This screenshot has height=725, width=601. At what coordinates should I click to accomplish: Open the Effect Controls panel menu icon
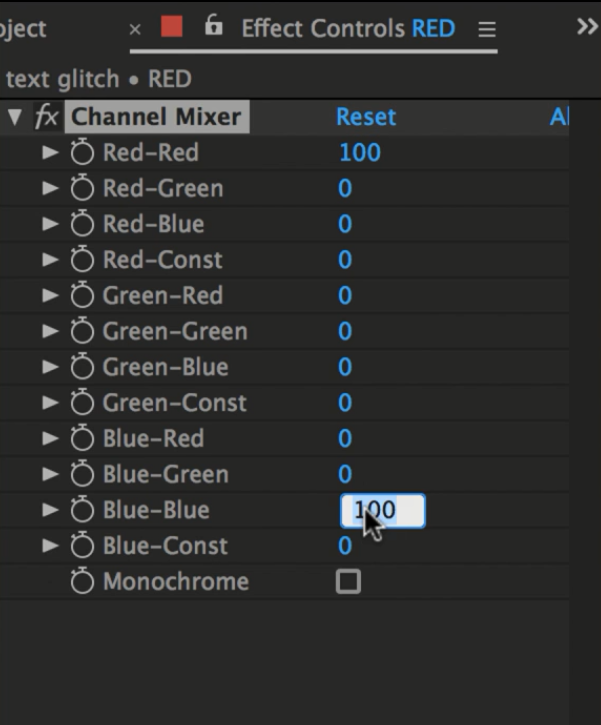point(487,29)
